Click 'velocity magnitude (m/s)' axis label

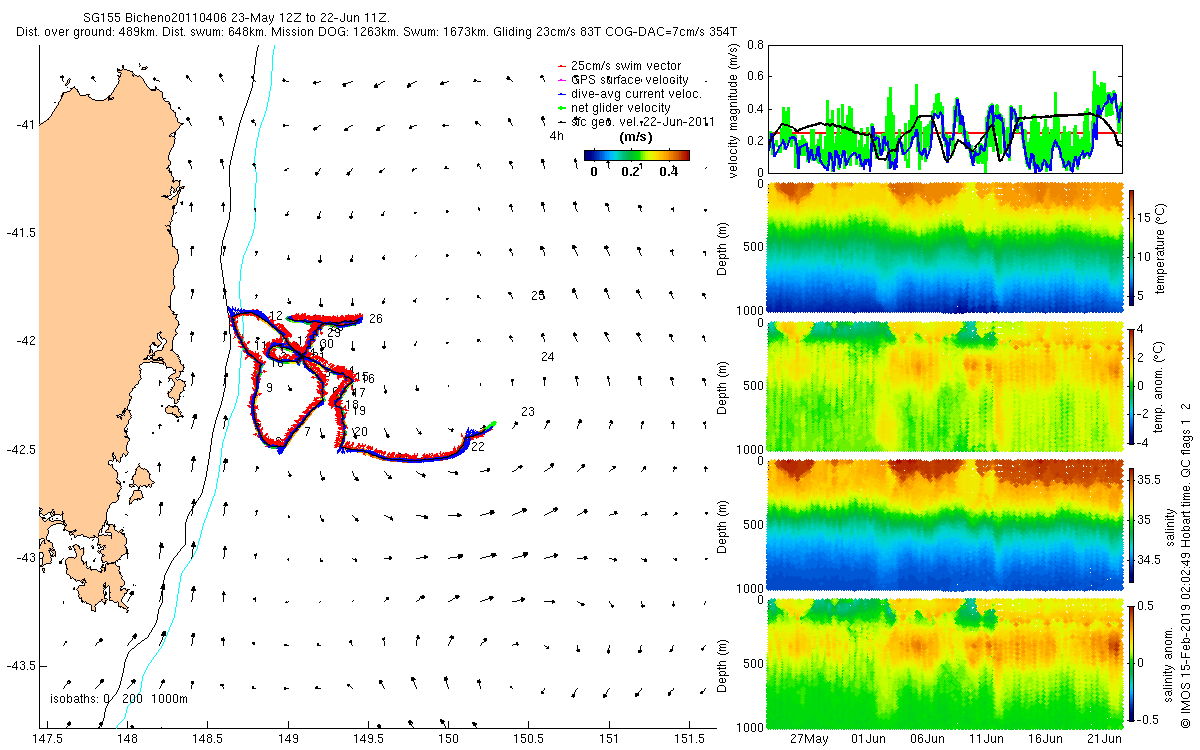tap(735, 109)
